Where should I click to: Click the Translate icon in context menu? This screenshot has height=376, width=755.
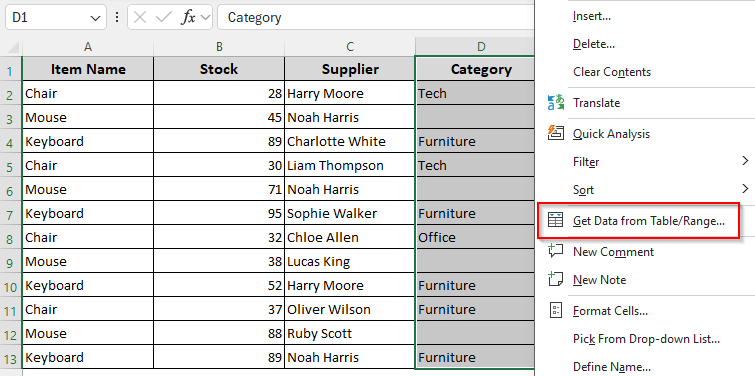click(556, 103)
